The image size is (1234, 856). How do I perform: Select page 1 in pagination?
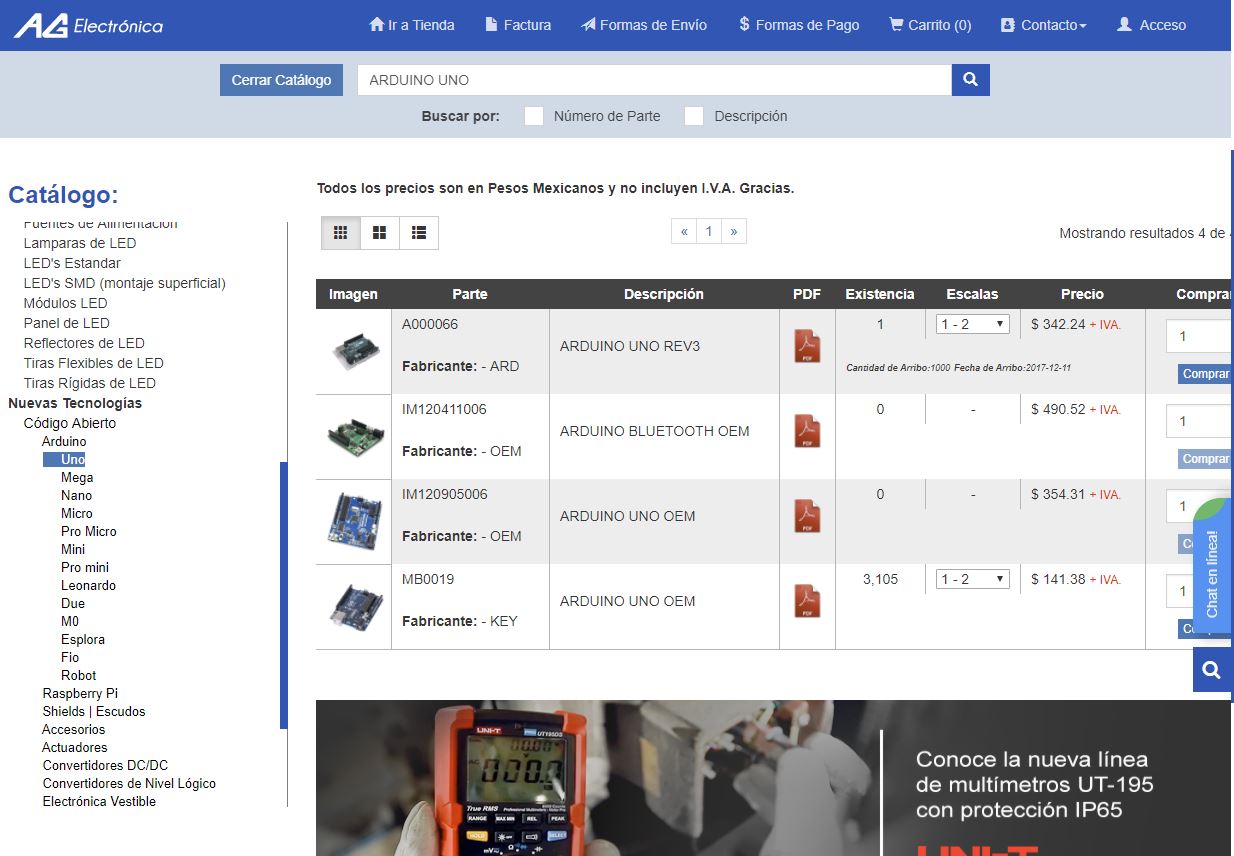pyautogui.click(x=709, y=231)
